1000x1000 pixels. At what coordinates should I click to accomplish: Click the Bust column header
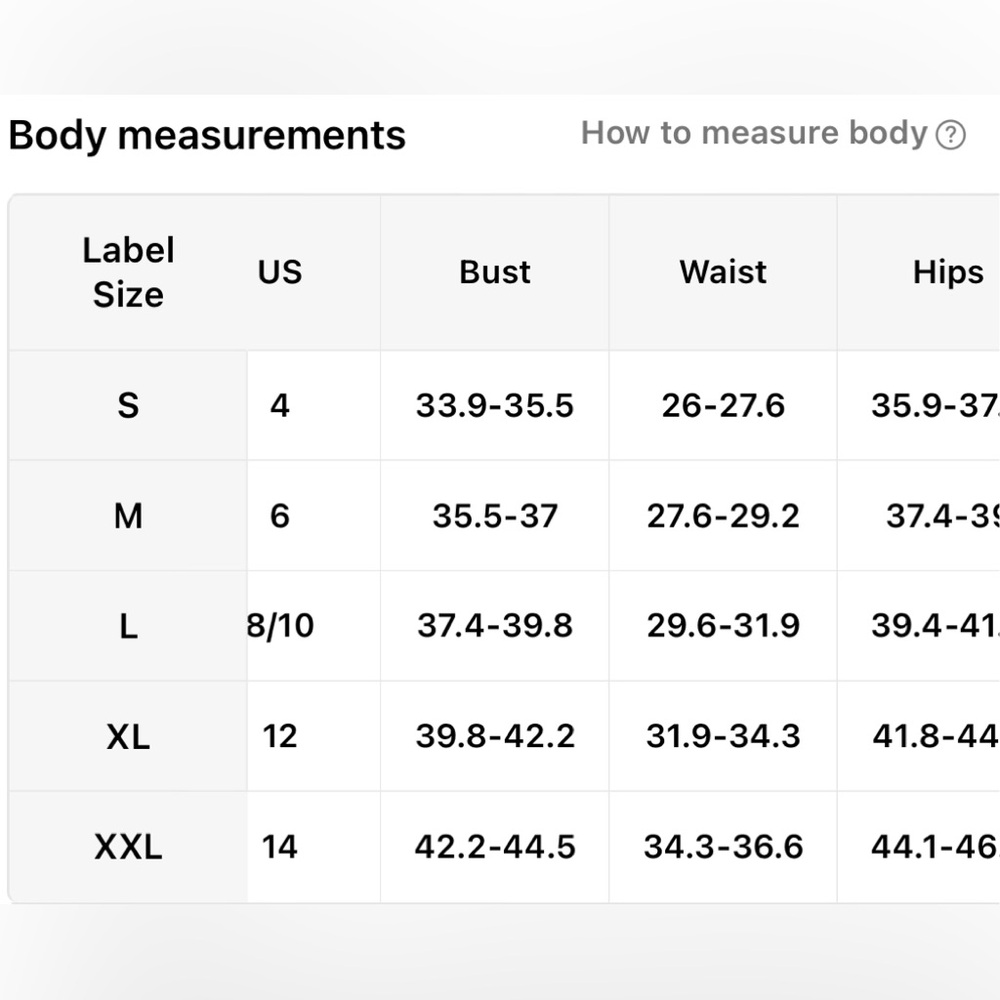click(495, 272)
